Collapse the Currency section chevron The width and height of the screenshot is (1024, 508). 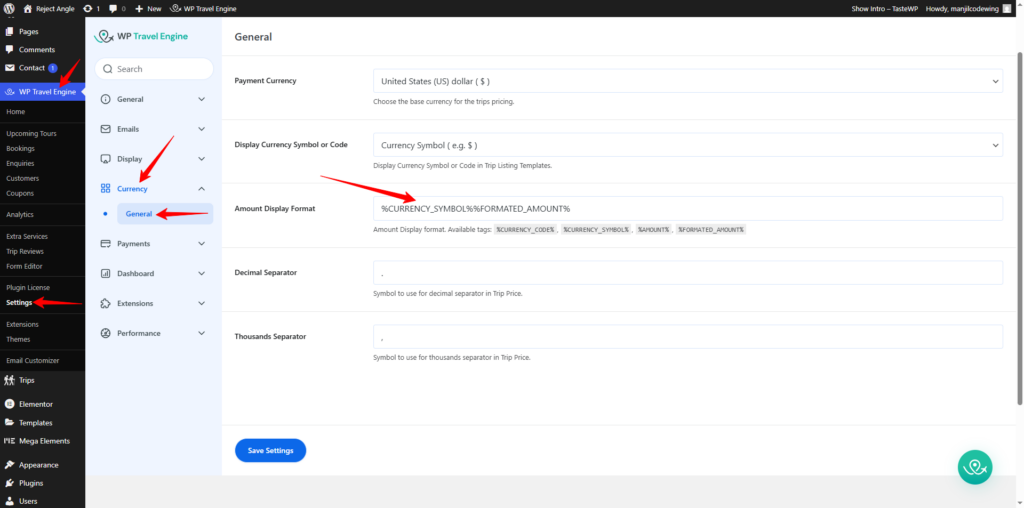point(202,189)
